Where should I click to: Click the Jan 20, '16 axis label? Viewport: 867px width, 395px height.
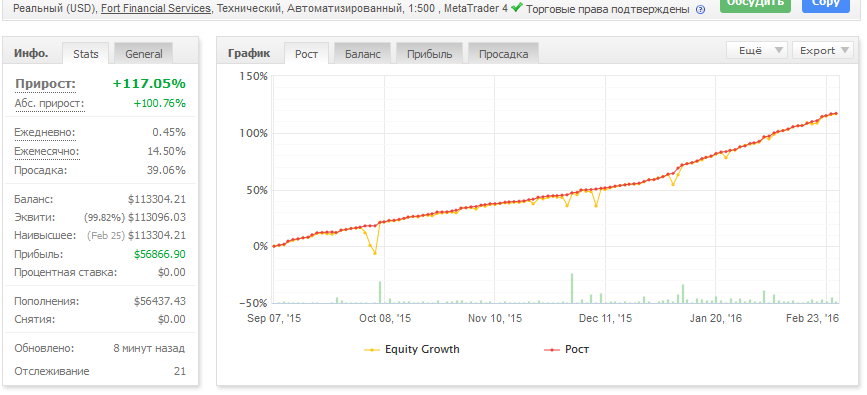716,319
